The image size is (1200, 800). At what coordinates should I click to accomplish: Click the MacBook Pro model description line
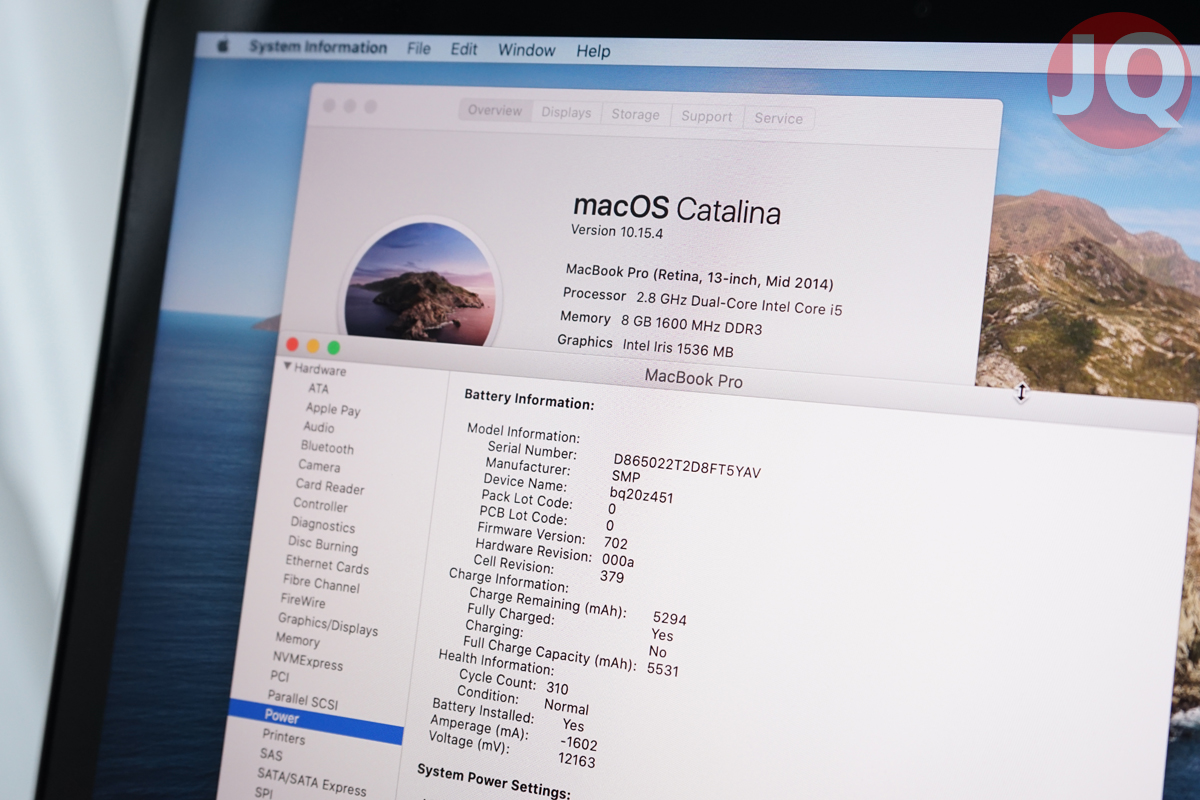pyautogui.click(x=699, y=277)
